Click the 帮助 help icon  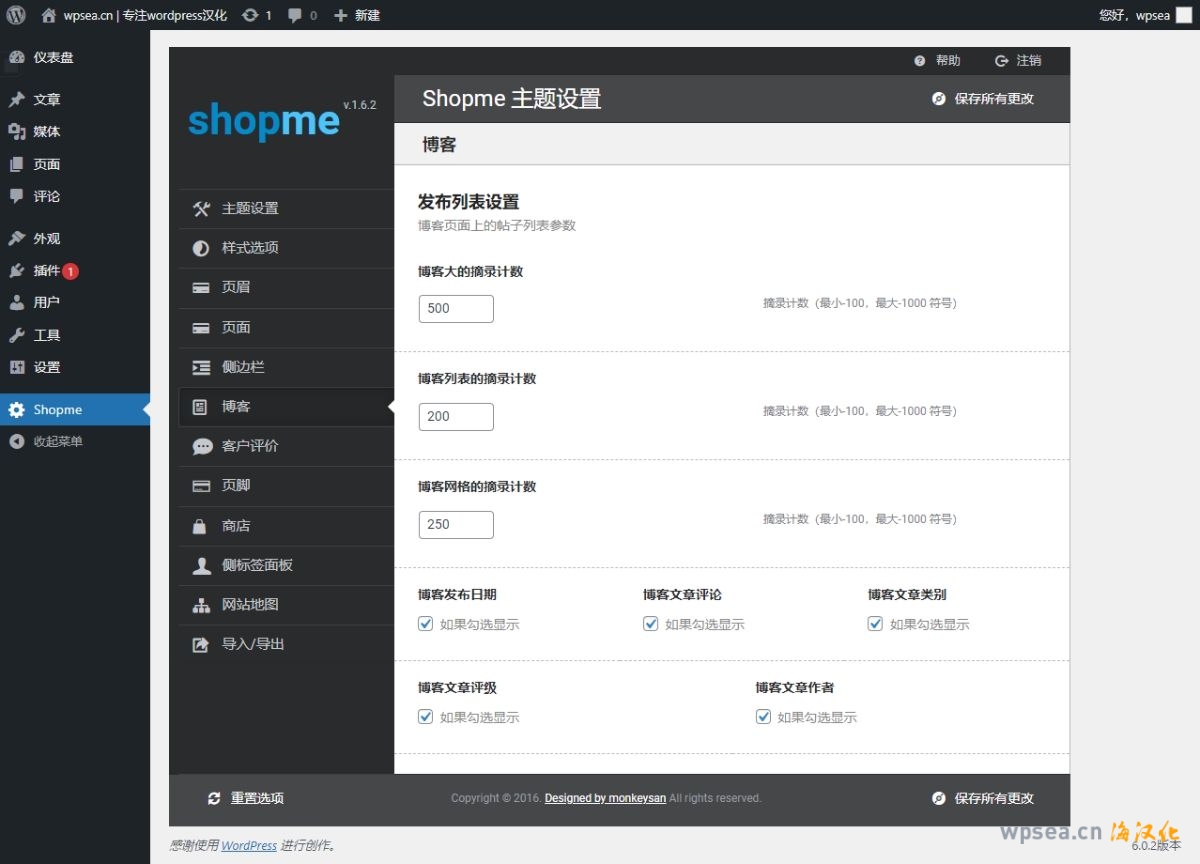[x=920, y=61]
